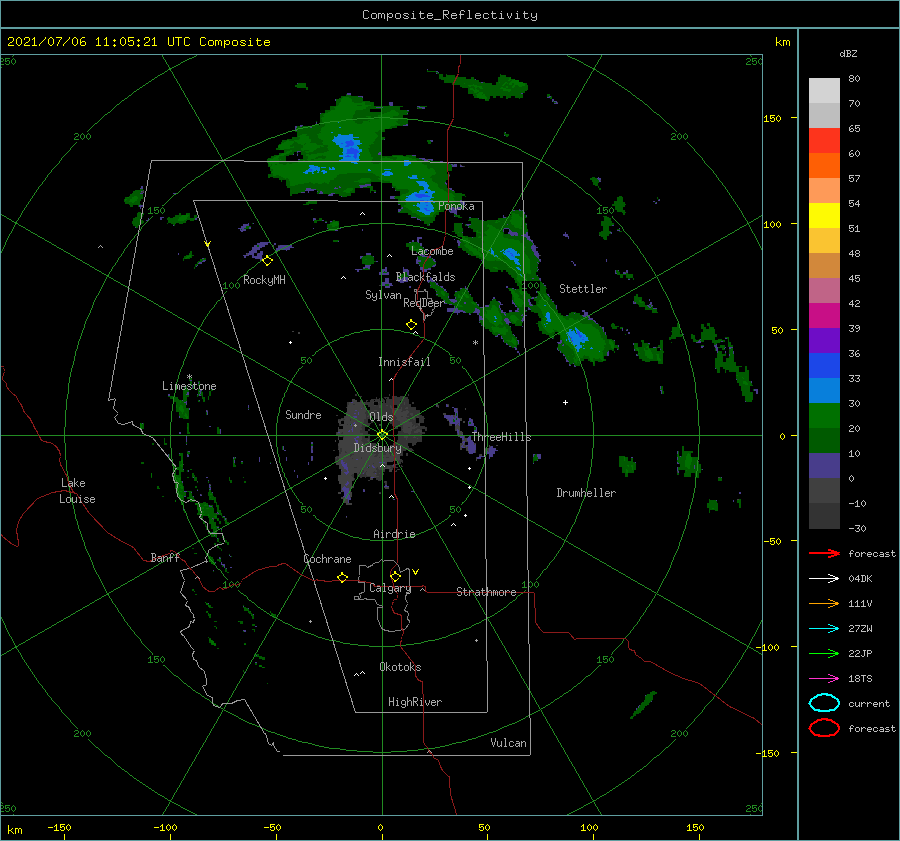Click the Sundre town label

[x=303, y=414]
